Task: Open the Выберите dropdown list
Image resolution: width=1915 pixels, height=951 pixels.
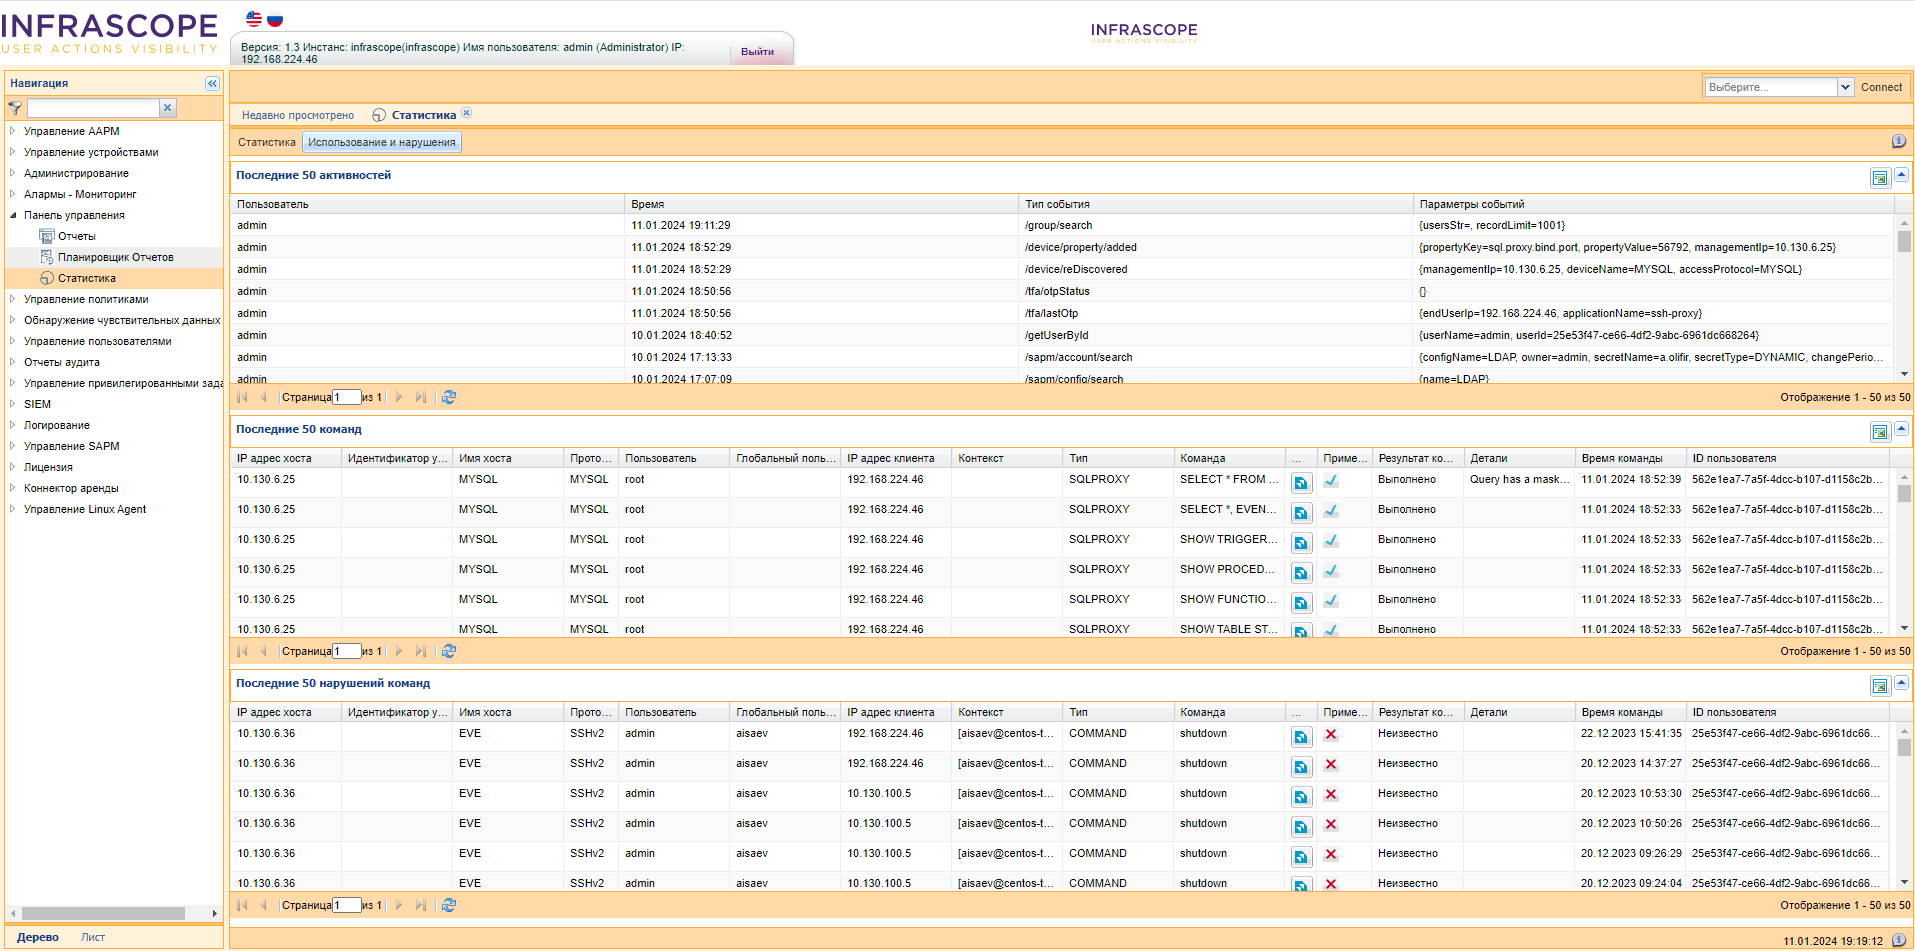Action: (x=1845, y=88)
